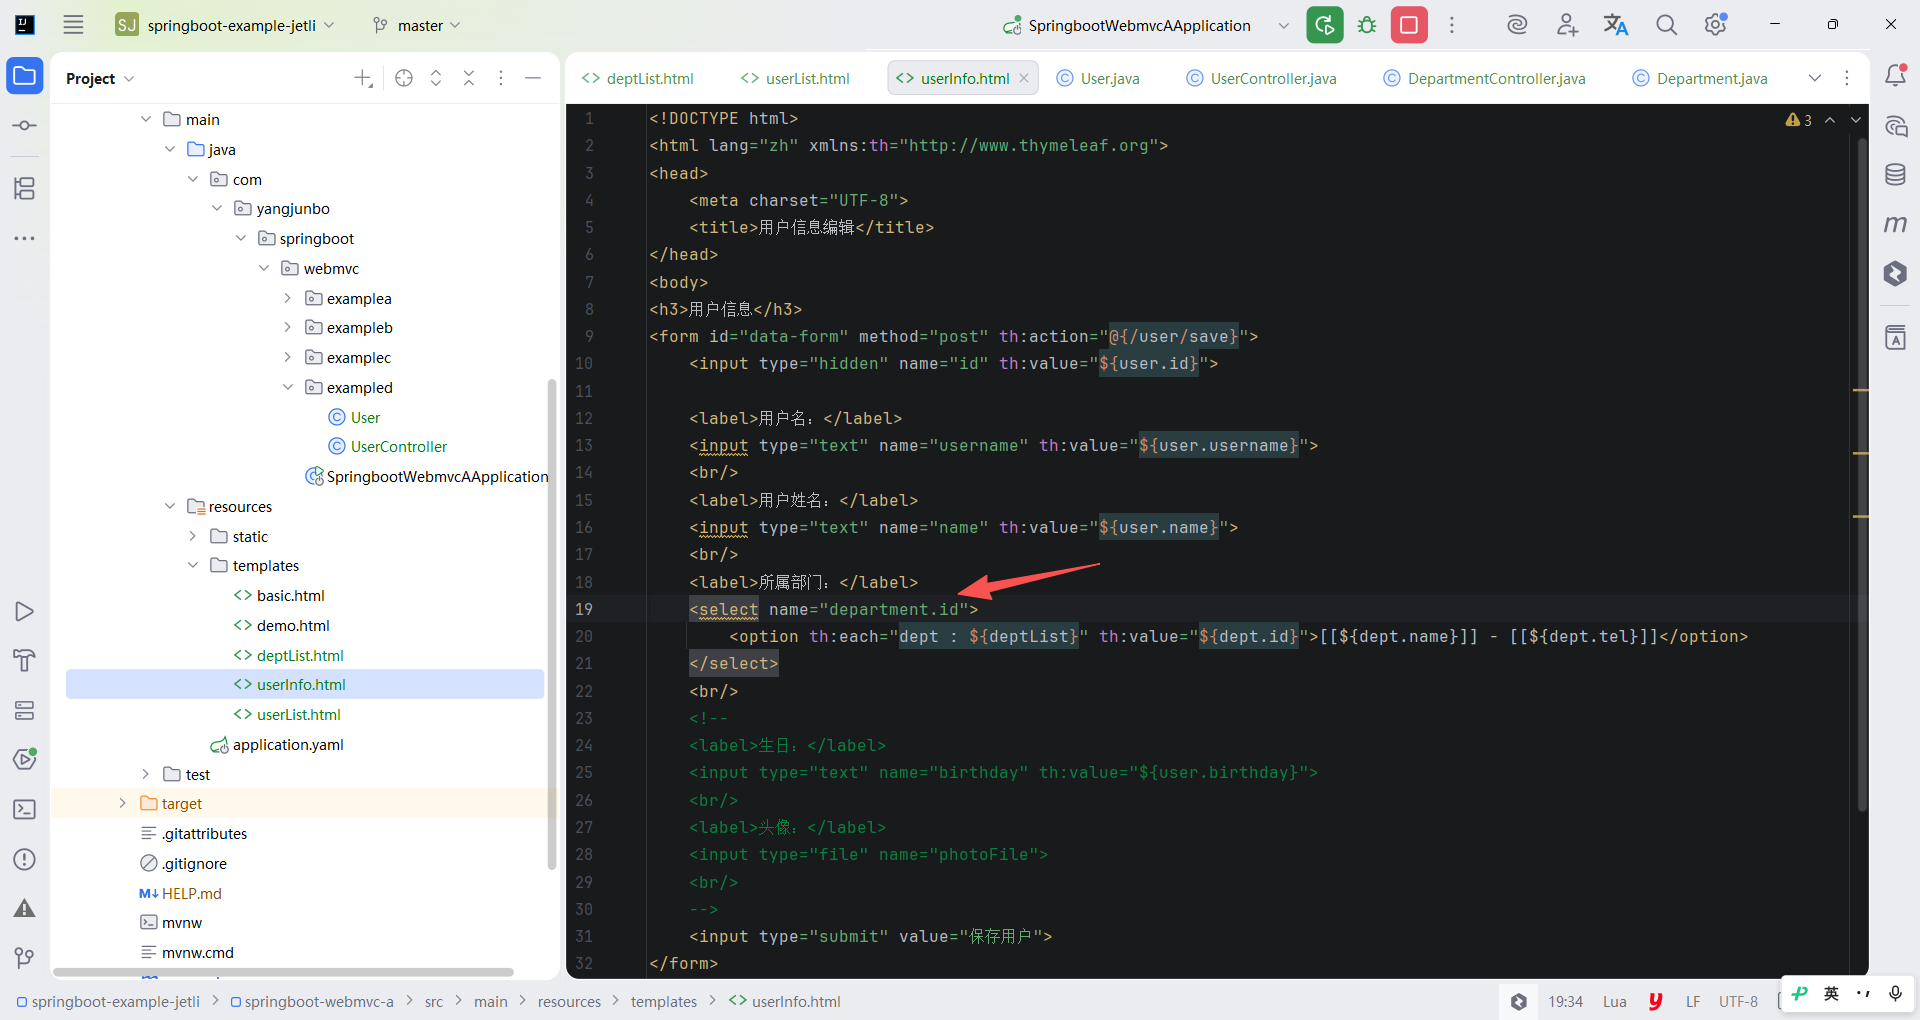Open Code With Me user icon
The image size is (1920, 1020).
1567,25
